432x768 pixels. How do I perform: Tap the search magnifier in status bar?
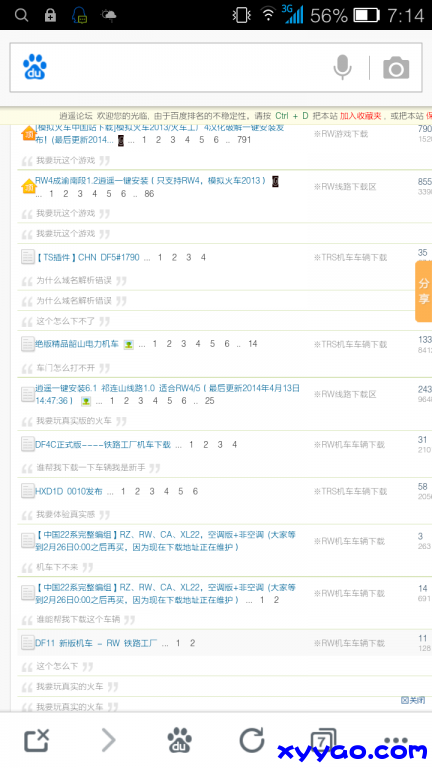[x=22, y=15]
